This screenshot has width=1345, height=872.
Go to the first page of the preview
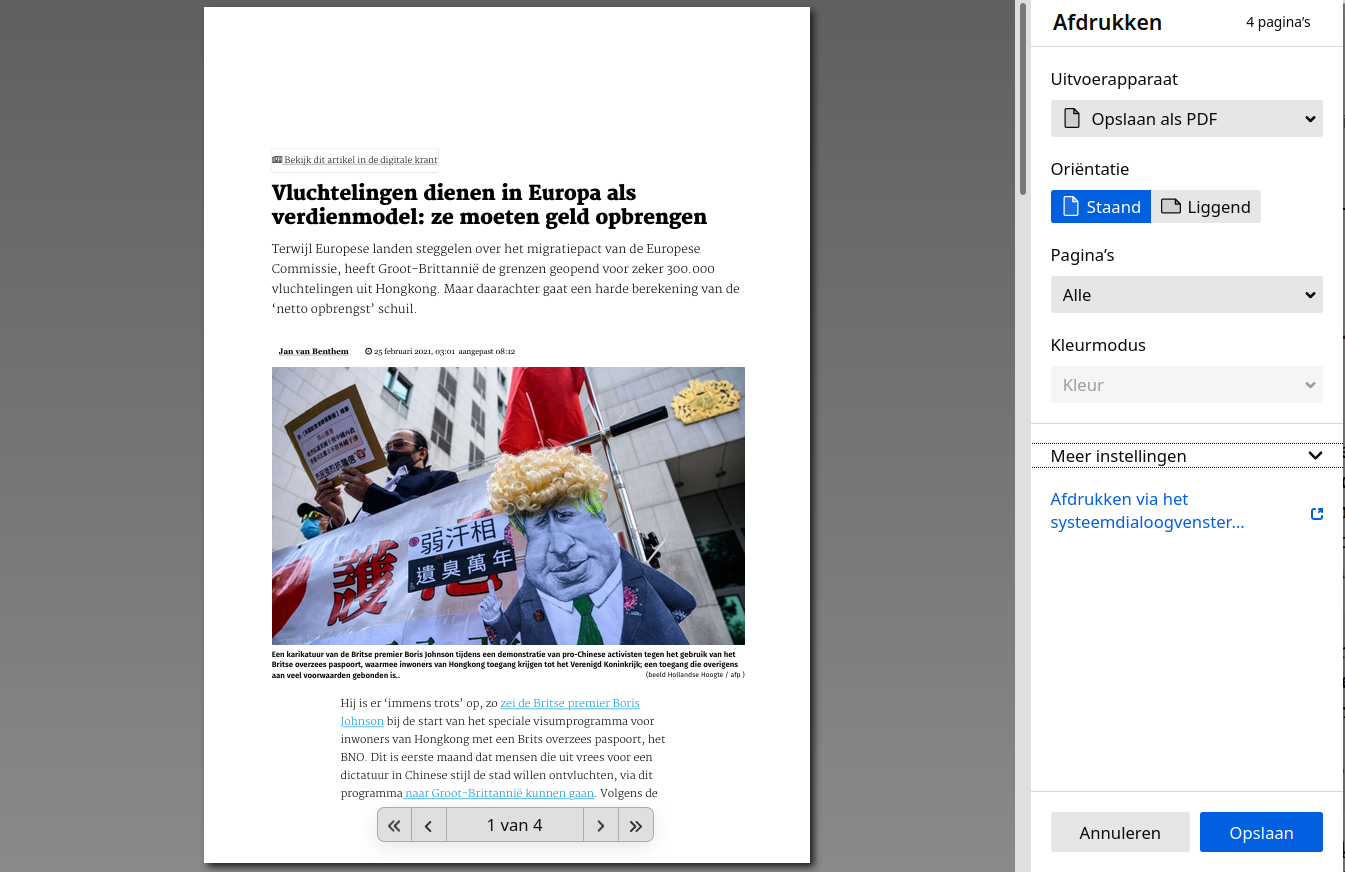coord(394,825)
